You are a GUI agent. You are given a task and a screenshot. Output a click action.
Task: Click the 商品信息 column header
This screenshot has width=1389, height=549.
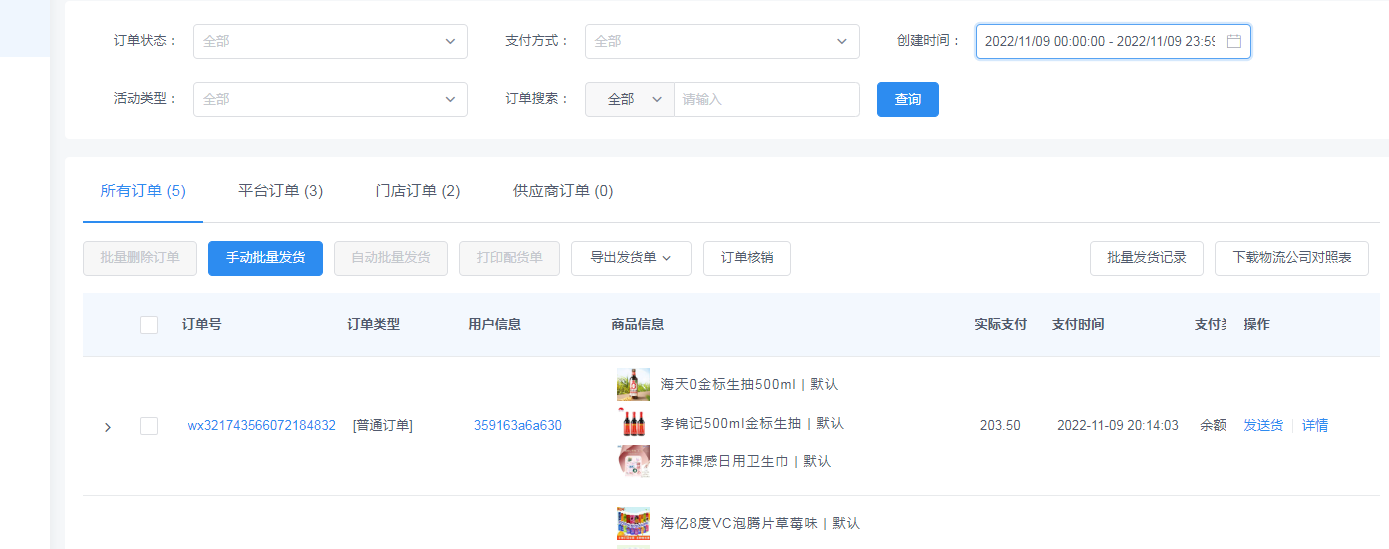click(x=638, y=324)
